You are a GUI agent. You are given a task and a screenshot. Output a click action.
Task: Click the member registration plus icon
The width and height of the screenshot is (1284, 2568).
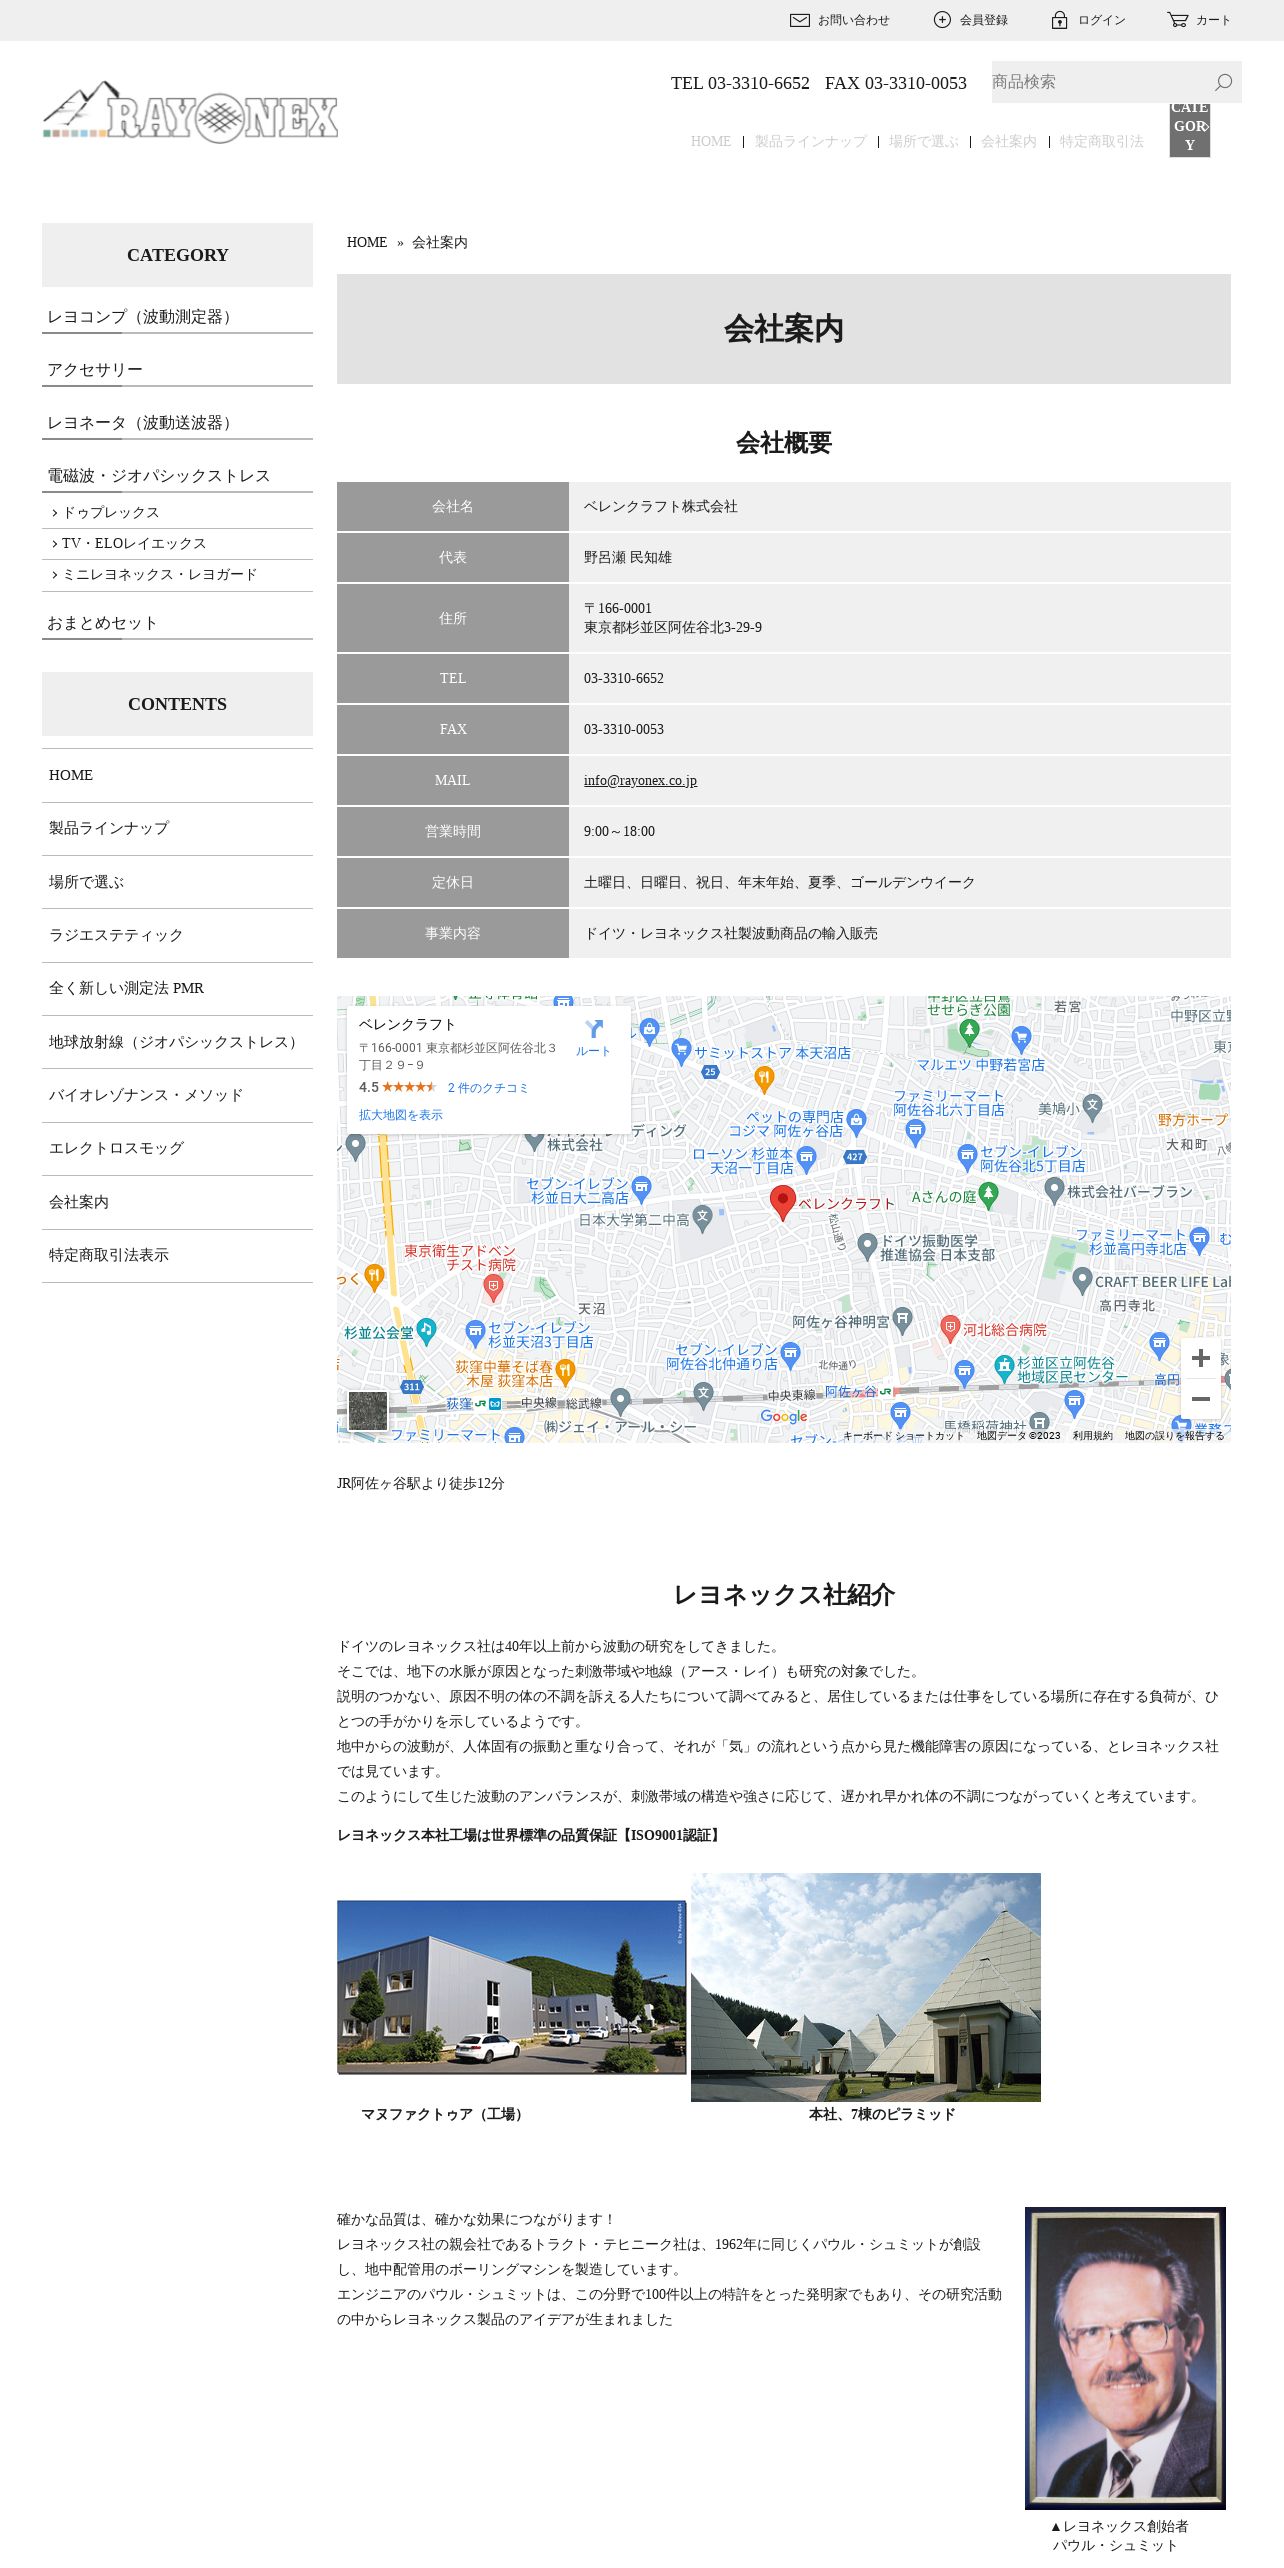[x=942, y=20]
